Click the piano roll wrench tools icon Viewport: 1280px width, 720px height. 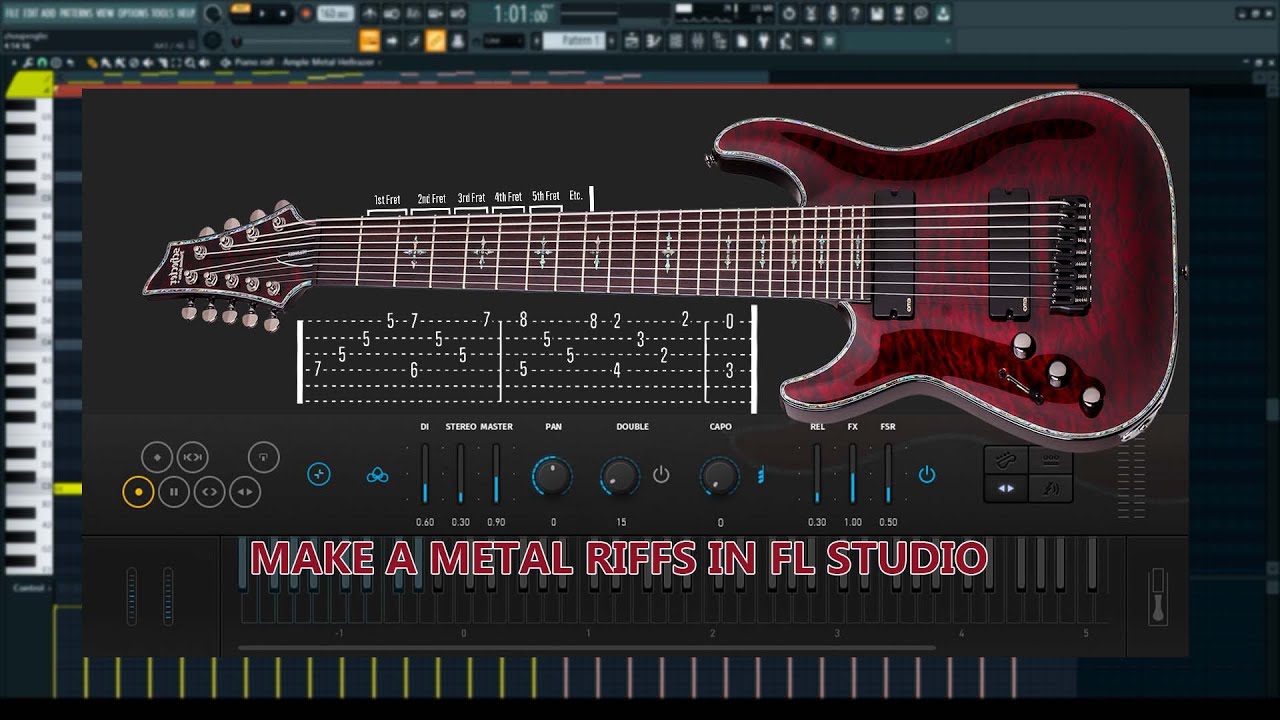click(27, 62)
